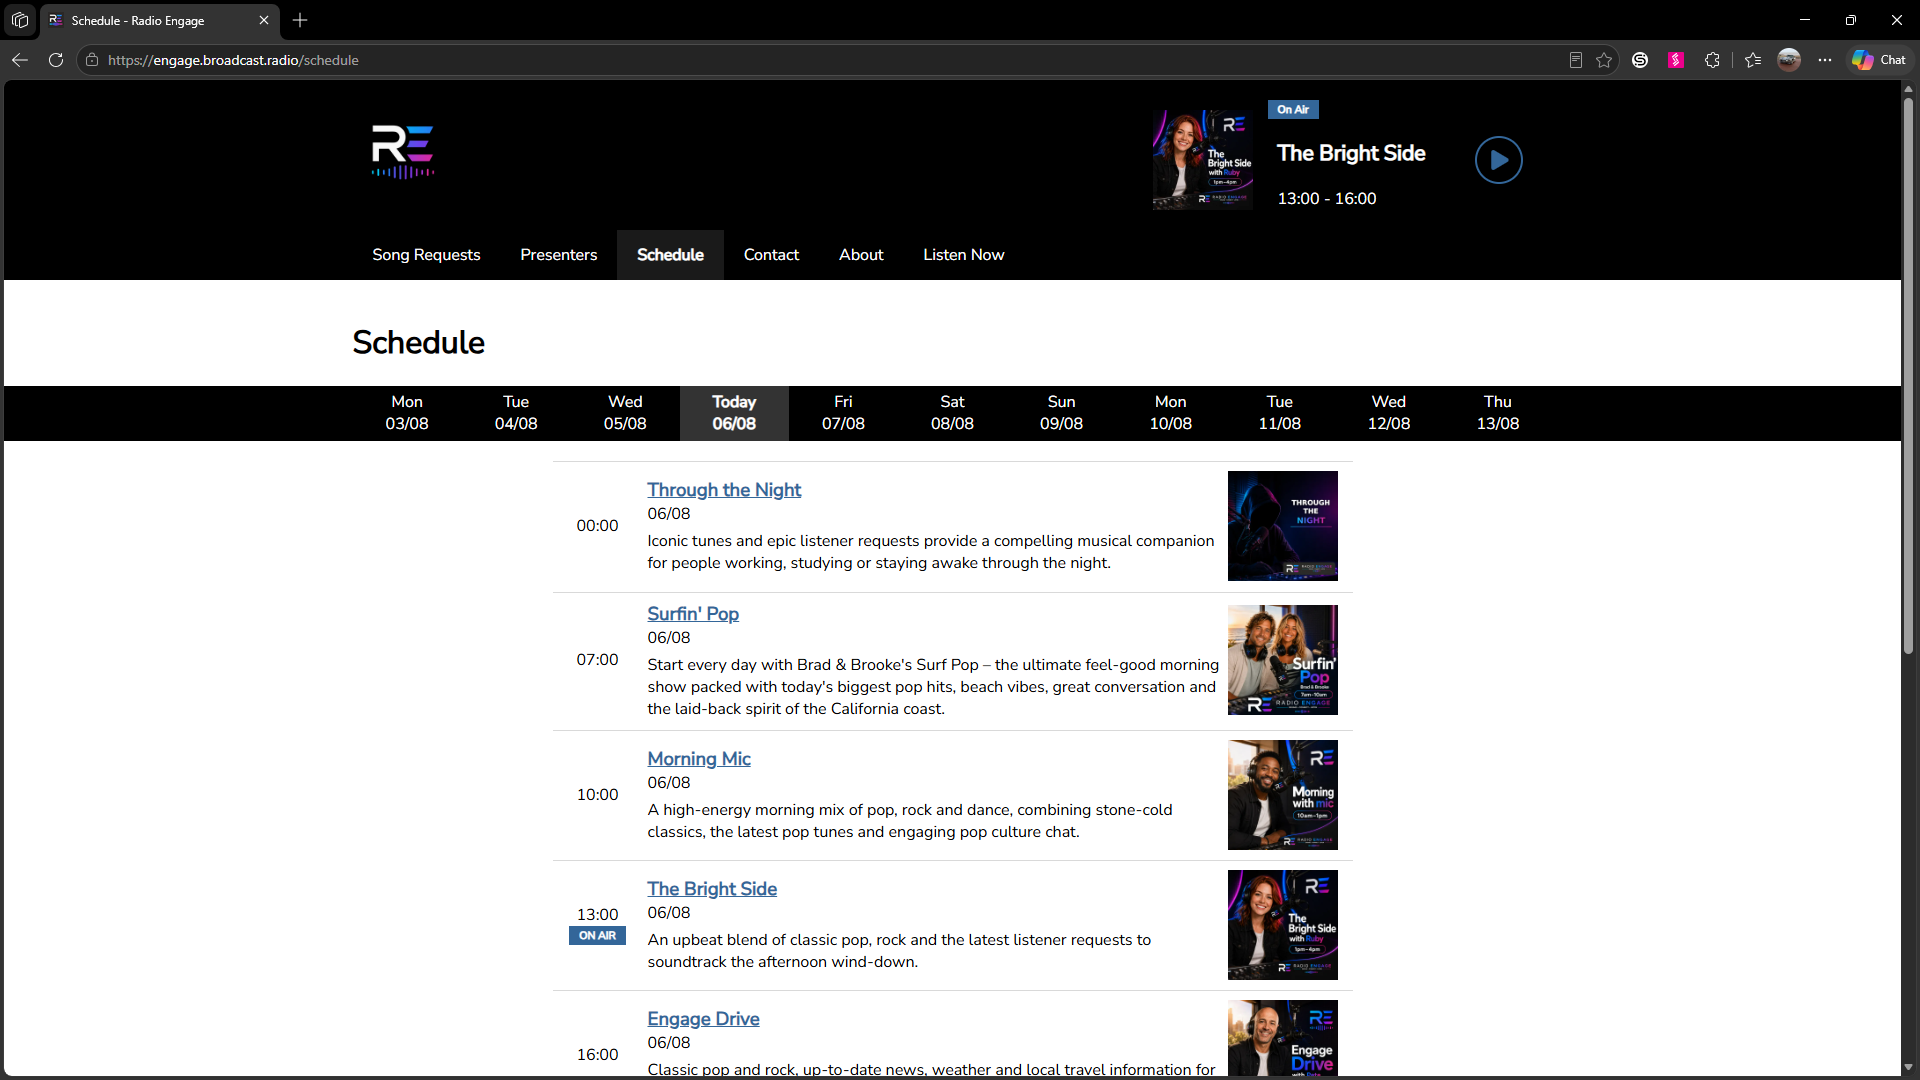
Task: Select the Schedule nav item
Action: coord(670,255)
